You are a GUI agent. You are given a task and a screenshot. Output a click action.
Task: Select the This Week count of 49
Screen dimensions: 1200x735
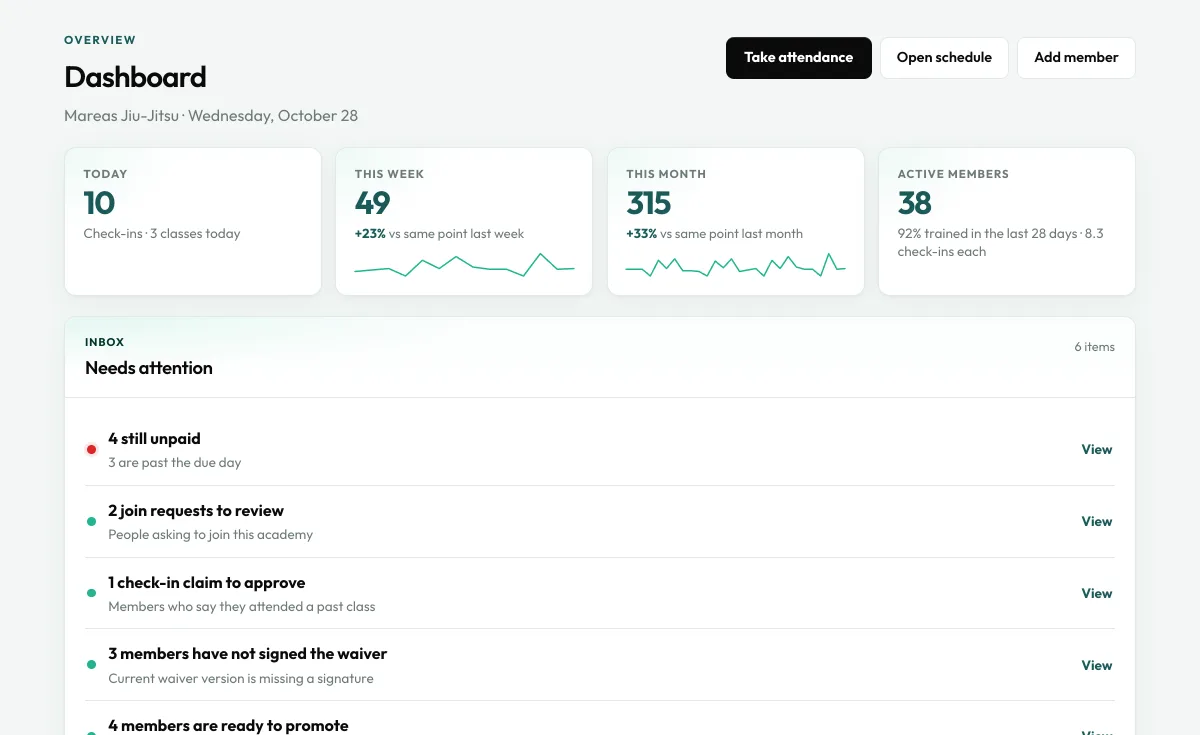click(x=372, y=204)
